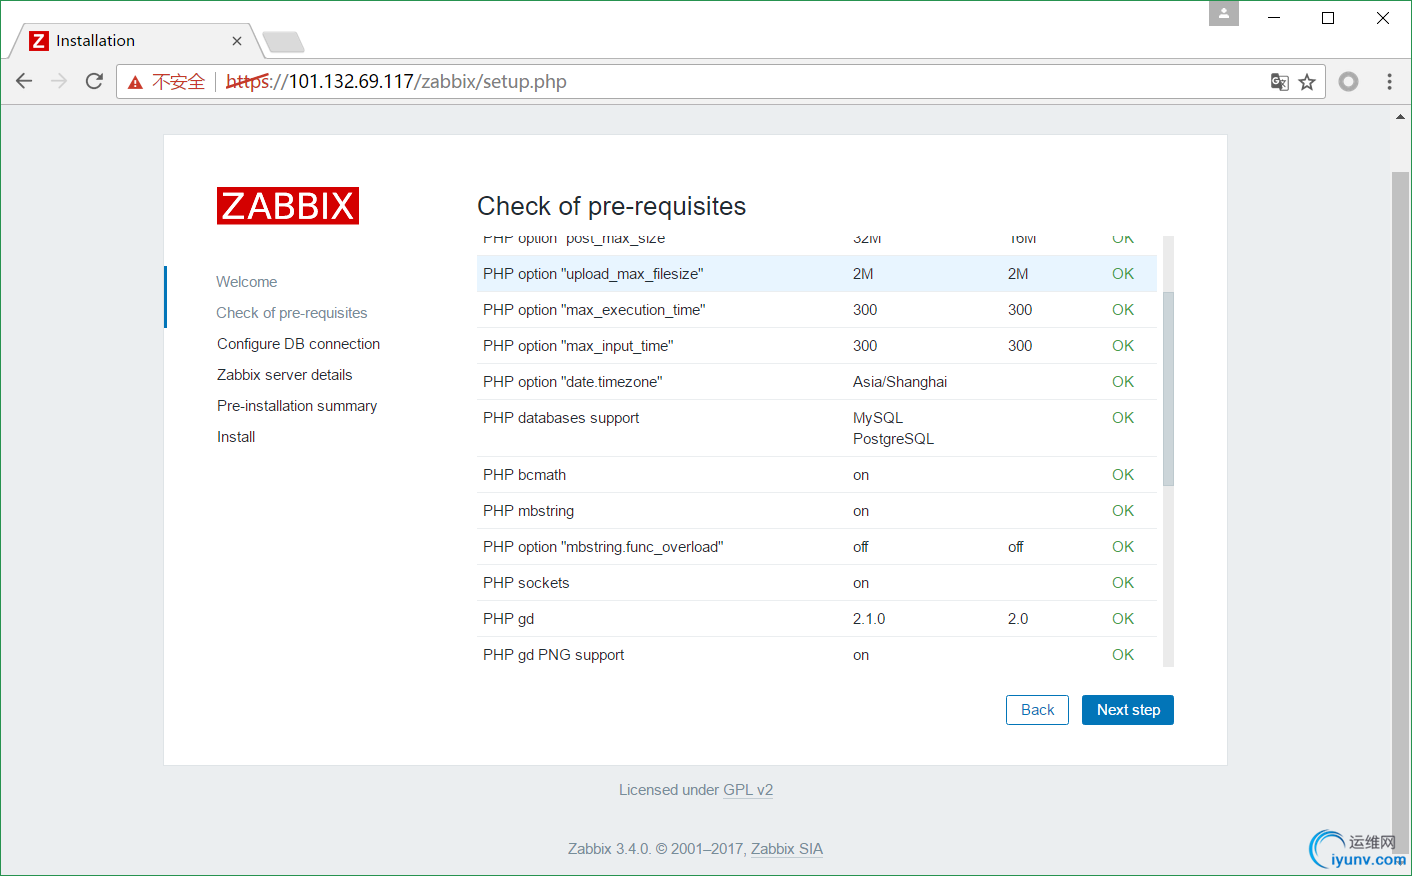Viewport: 1412px width, 876px height.
Task: Click the pre-requisites table scrollbar thumb
Action: pyautogui.click(x=1168, y=389)
